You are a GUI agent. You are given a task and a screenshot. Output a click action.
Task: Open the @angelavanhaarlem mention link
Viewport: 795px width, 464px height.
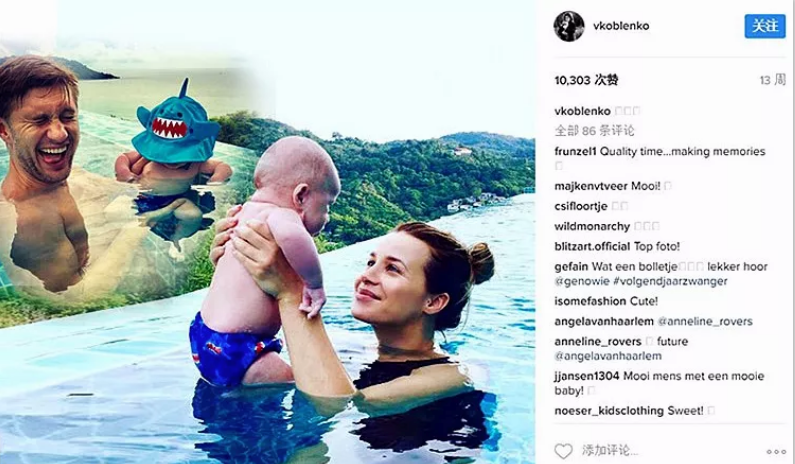tap(608, 356)
